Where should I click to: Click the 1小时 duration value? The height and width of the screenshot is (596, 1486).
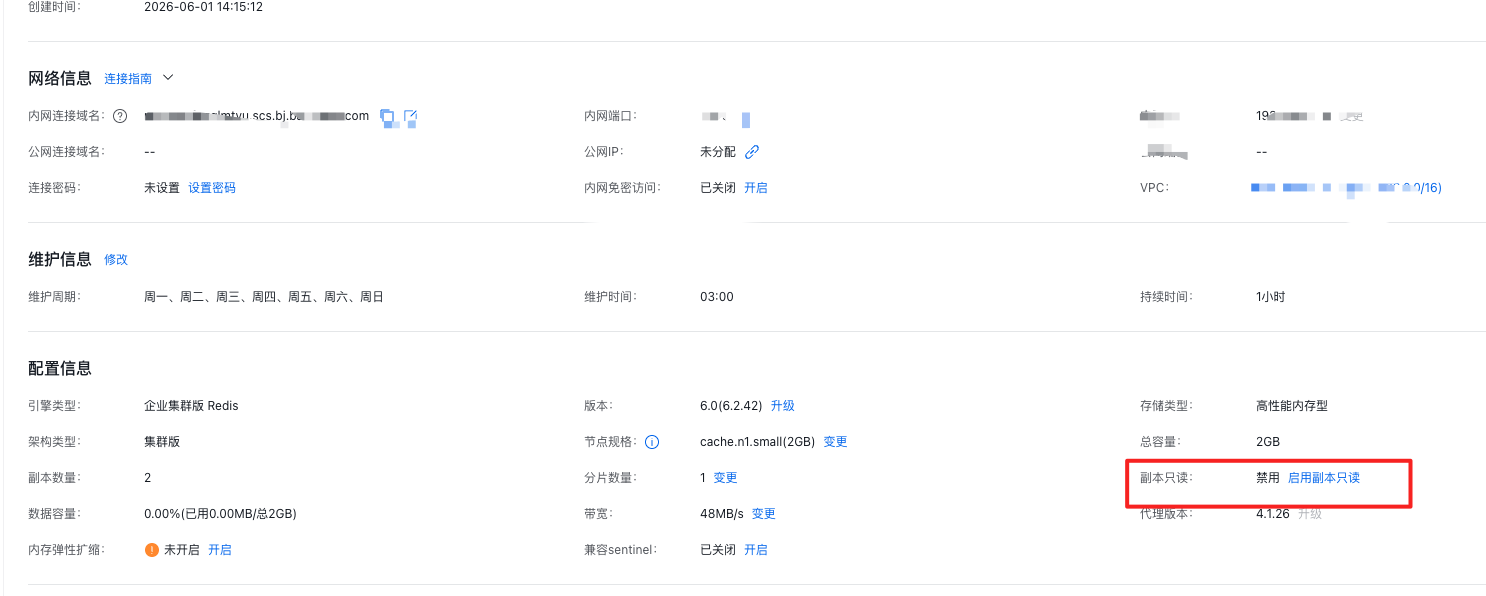(x=1273, y=297)
